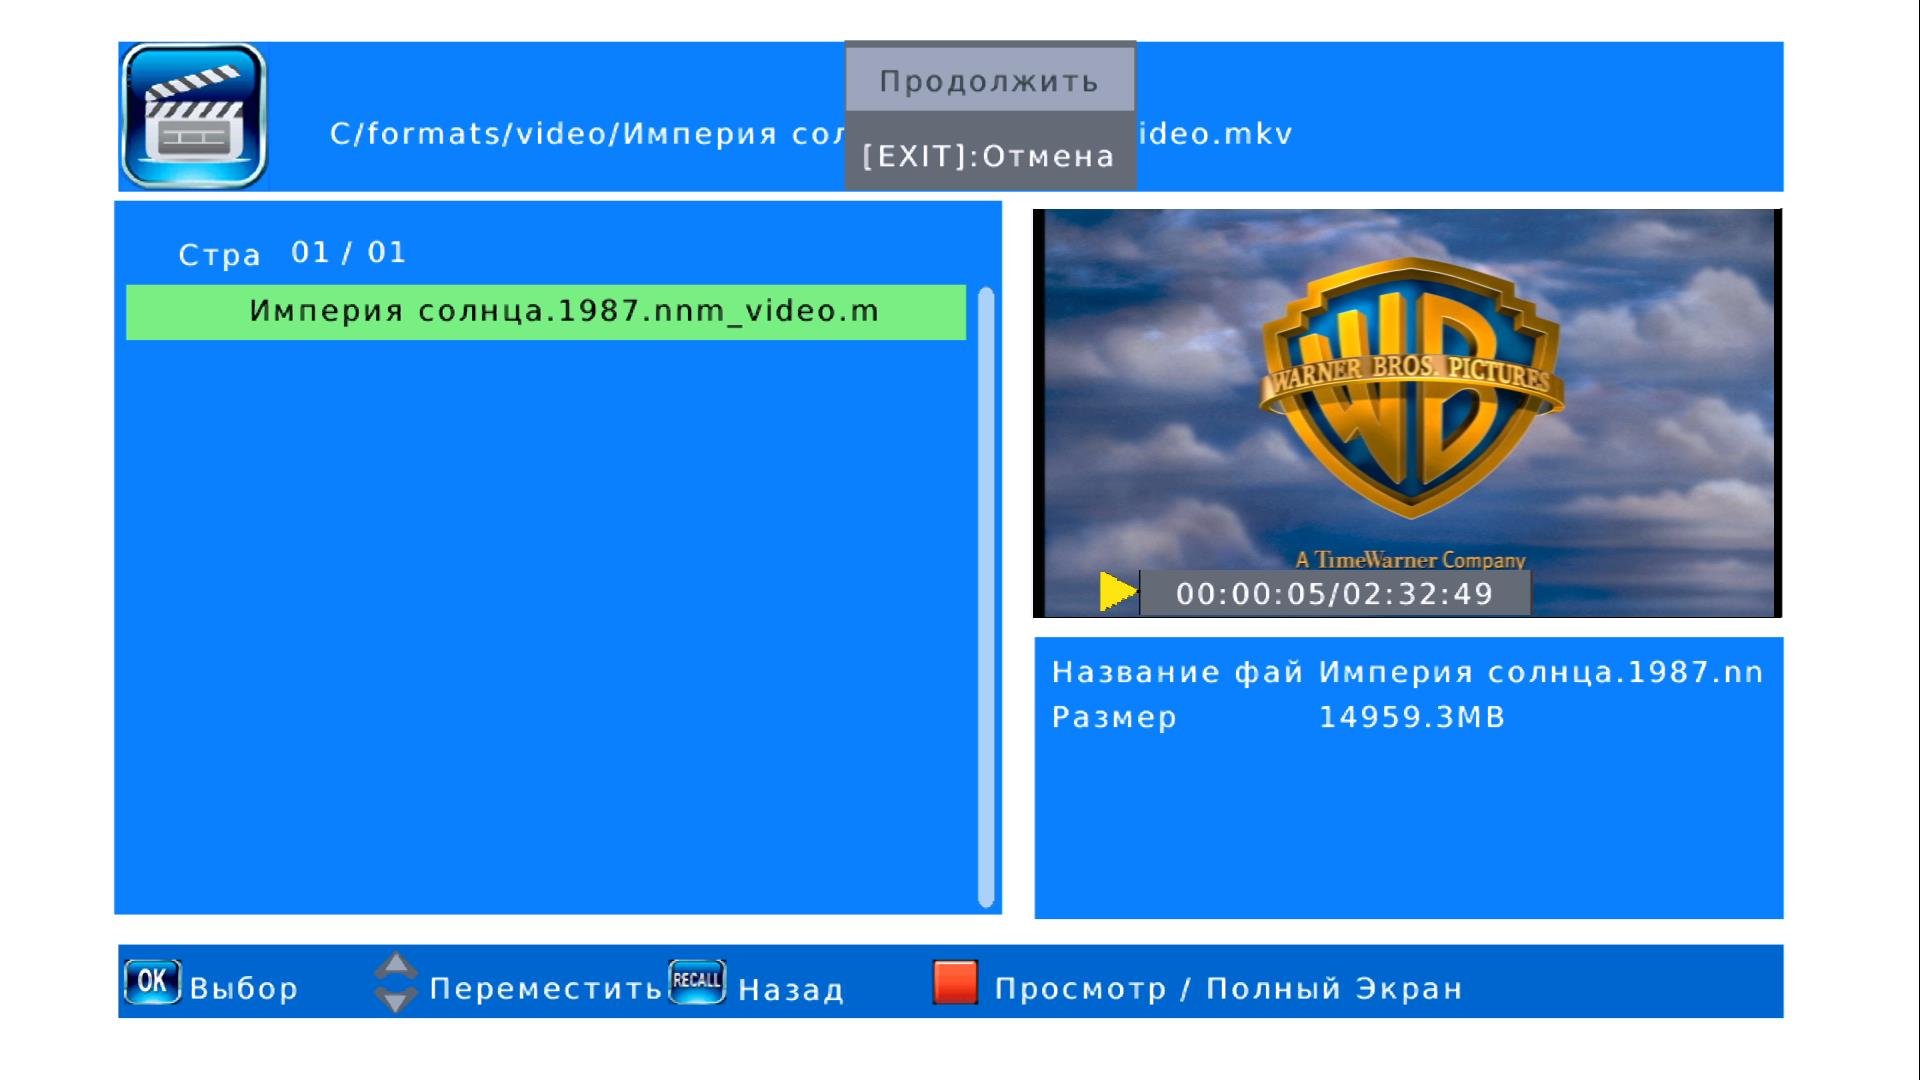Image resolution: width=1920 pixels, height=1080 pixels.
Task: Select the Империя солнца.1987 file row
Action: click(x=546, y=312)
